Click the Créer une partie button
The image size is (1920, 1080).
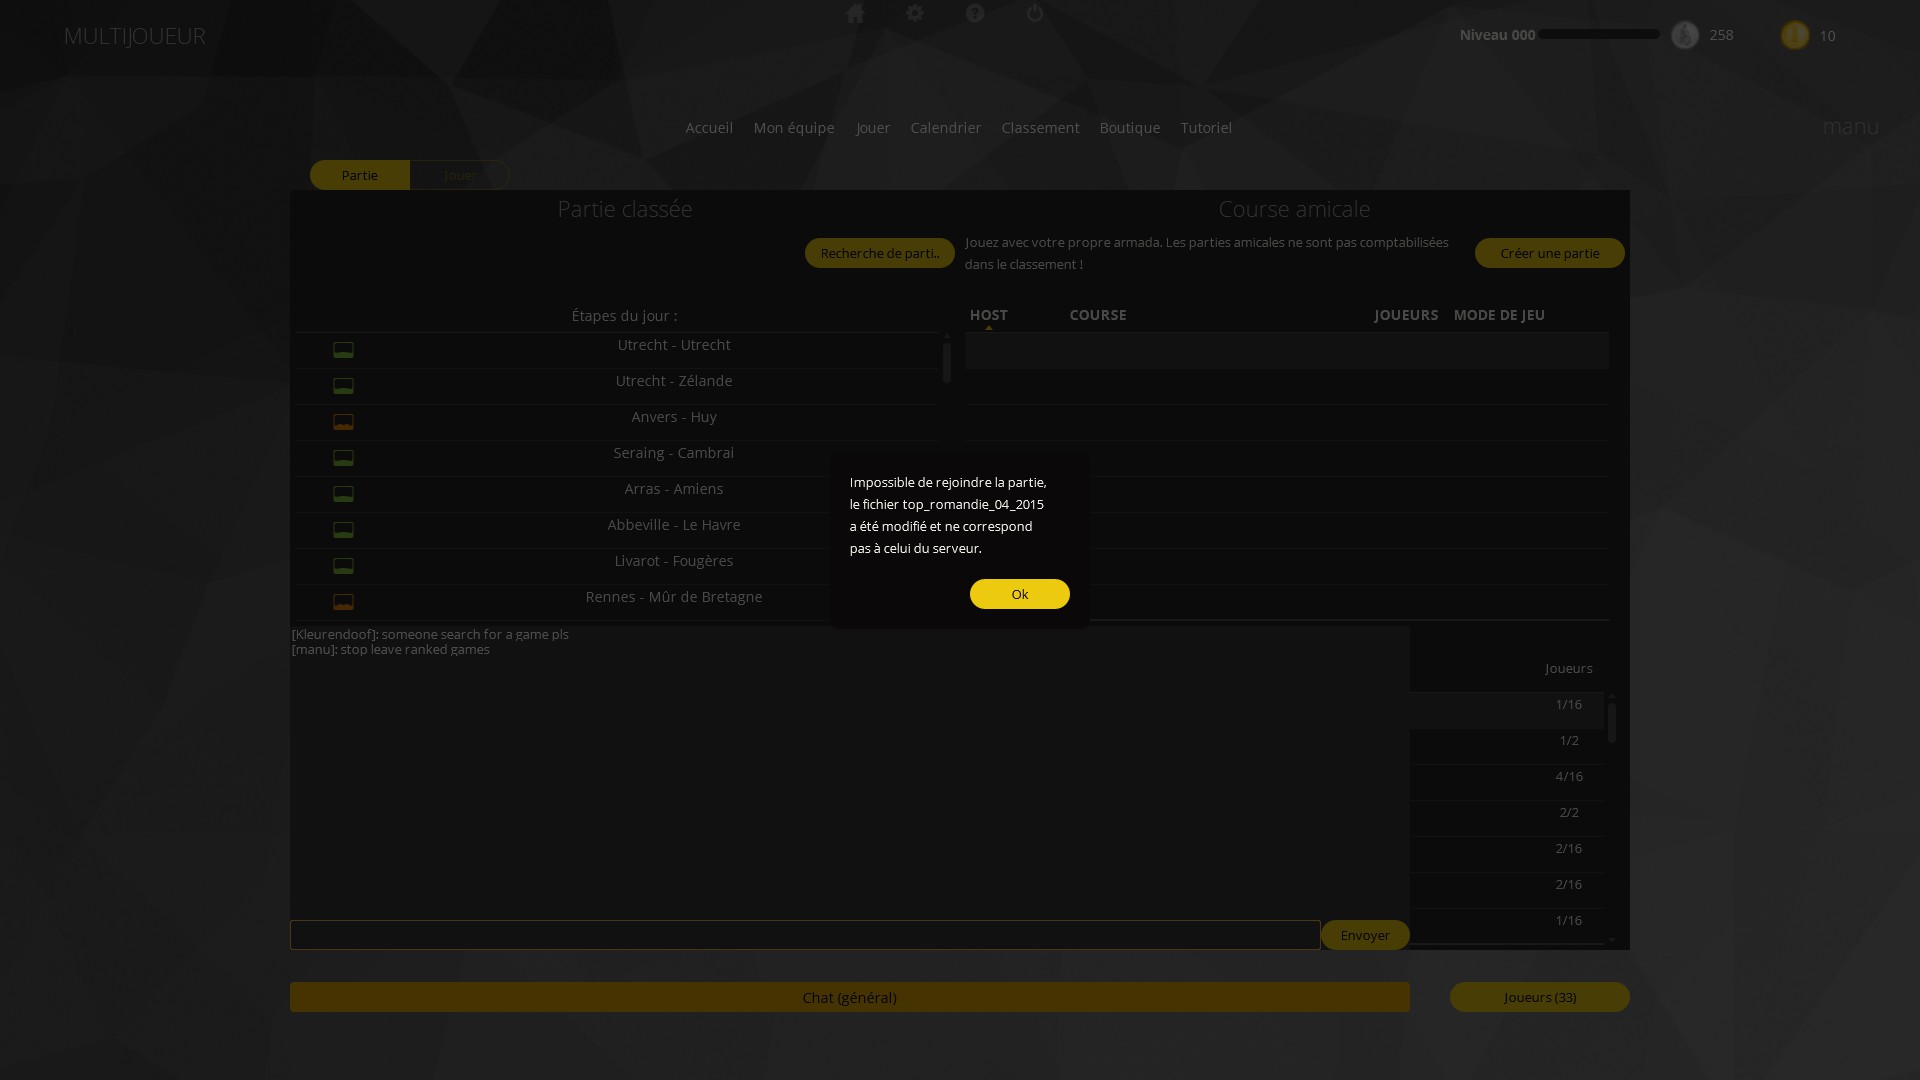tap(1550, 253)
